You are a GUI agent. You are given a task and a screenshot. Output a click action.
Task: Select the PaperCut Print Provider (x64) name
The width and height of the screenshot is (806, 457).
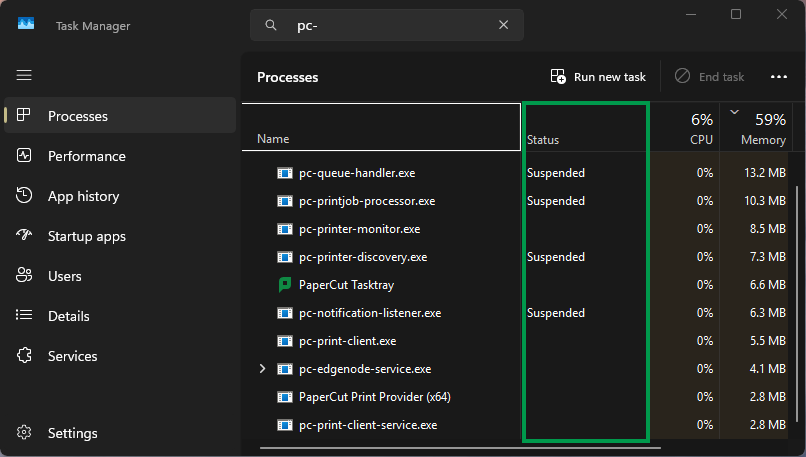tap(375, 397)
